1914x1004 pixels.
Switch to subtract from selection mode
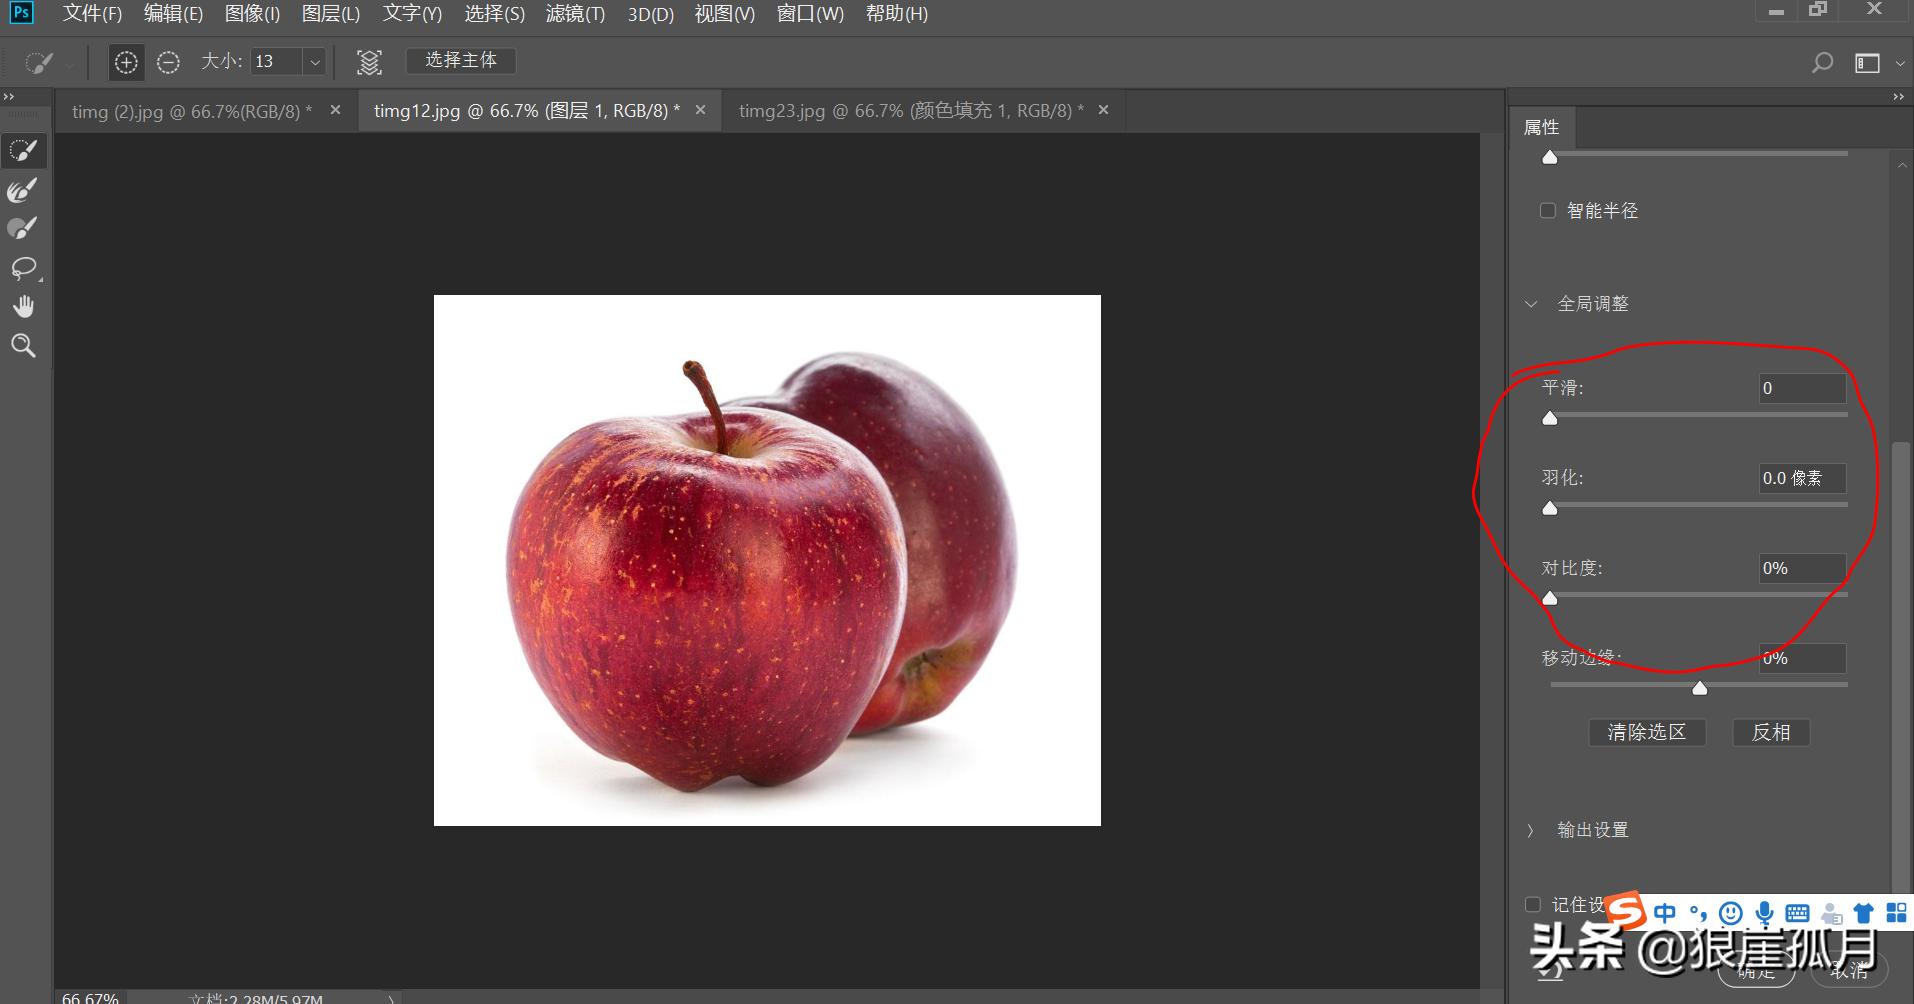pos(167,61)
